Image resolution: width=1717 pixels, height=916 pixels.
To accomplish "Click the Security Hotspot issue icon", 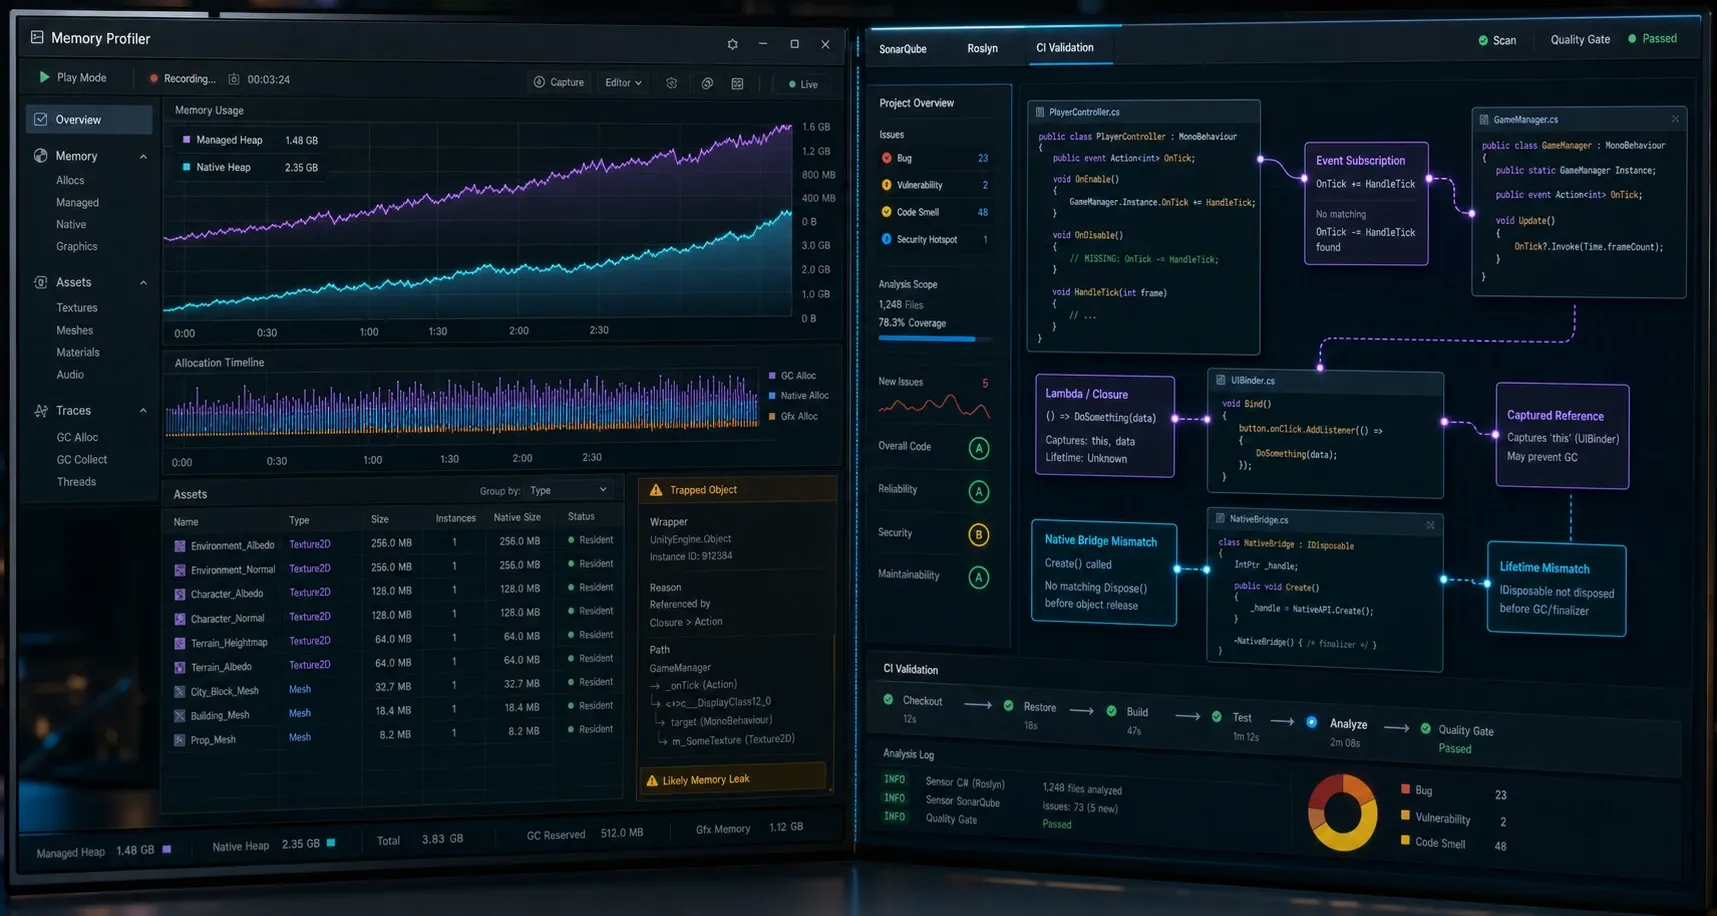I will tap(886, 239).
